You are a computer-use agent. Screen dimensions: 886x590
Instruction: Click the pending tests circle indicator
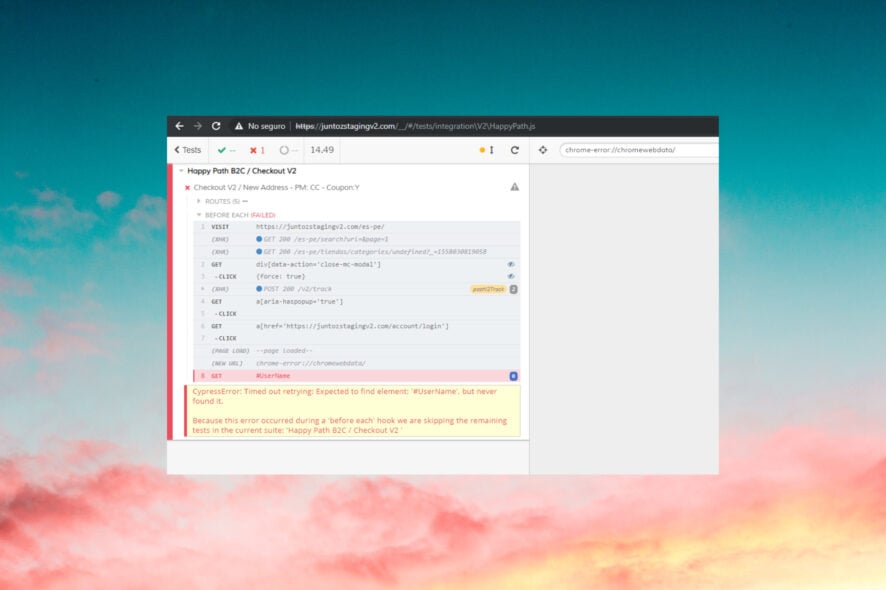pos(284,149)
